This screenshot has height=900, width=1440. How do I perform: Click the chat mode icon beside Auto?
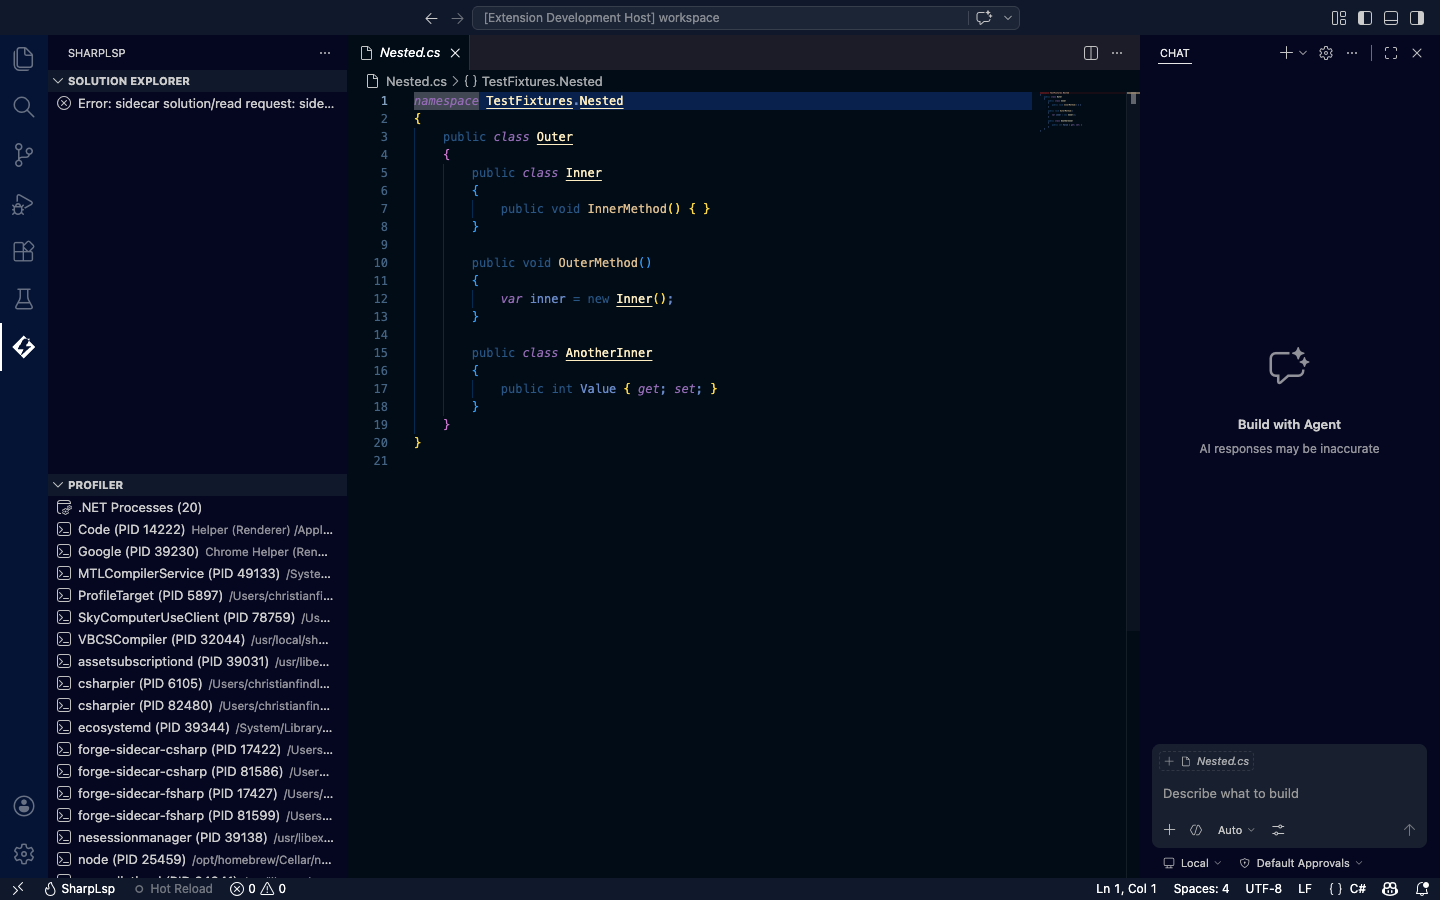pos(1196,830)
